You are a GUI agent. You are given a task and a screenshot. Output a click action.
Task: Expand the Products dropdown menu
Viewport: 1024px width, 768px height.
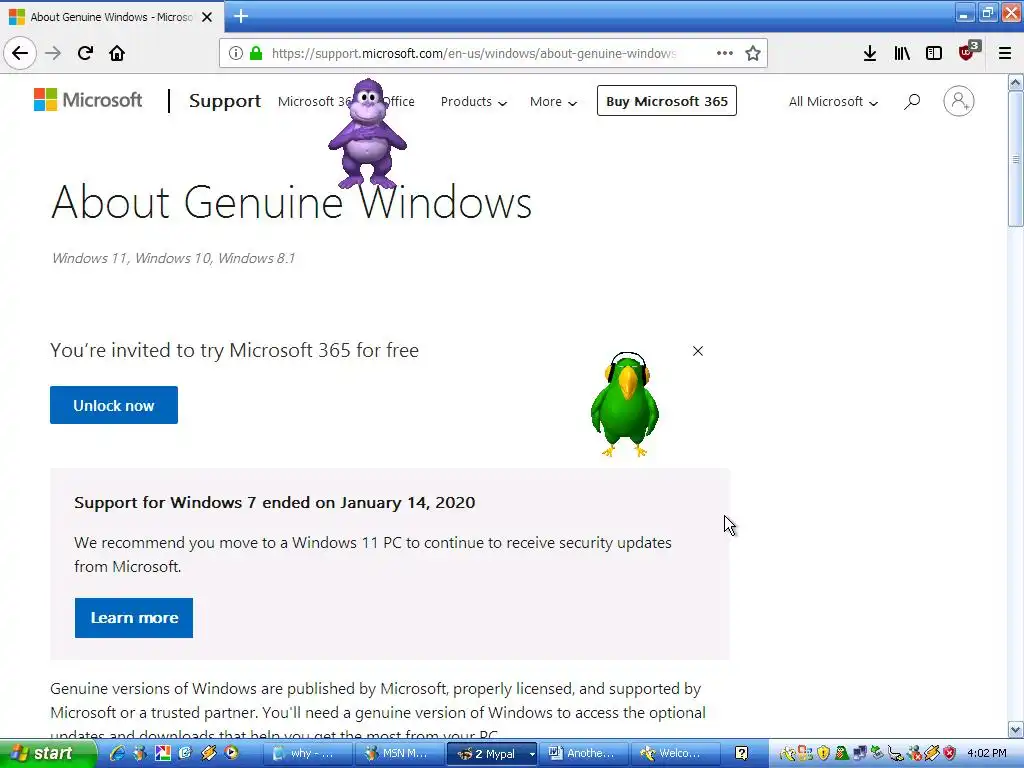coord(473,101)
